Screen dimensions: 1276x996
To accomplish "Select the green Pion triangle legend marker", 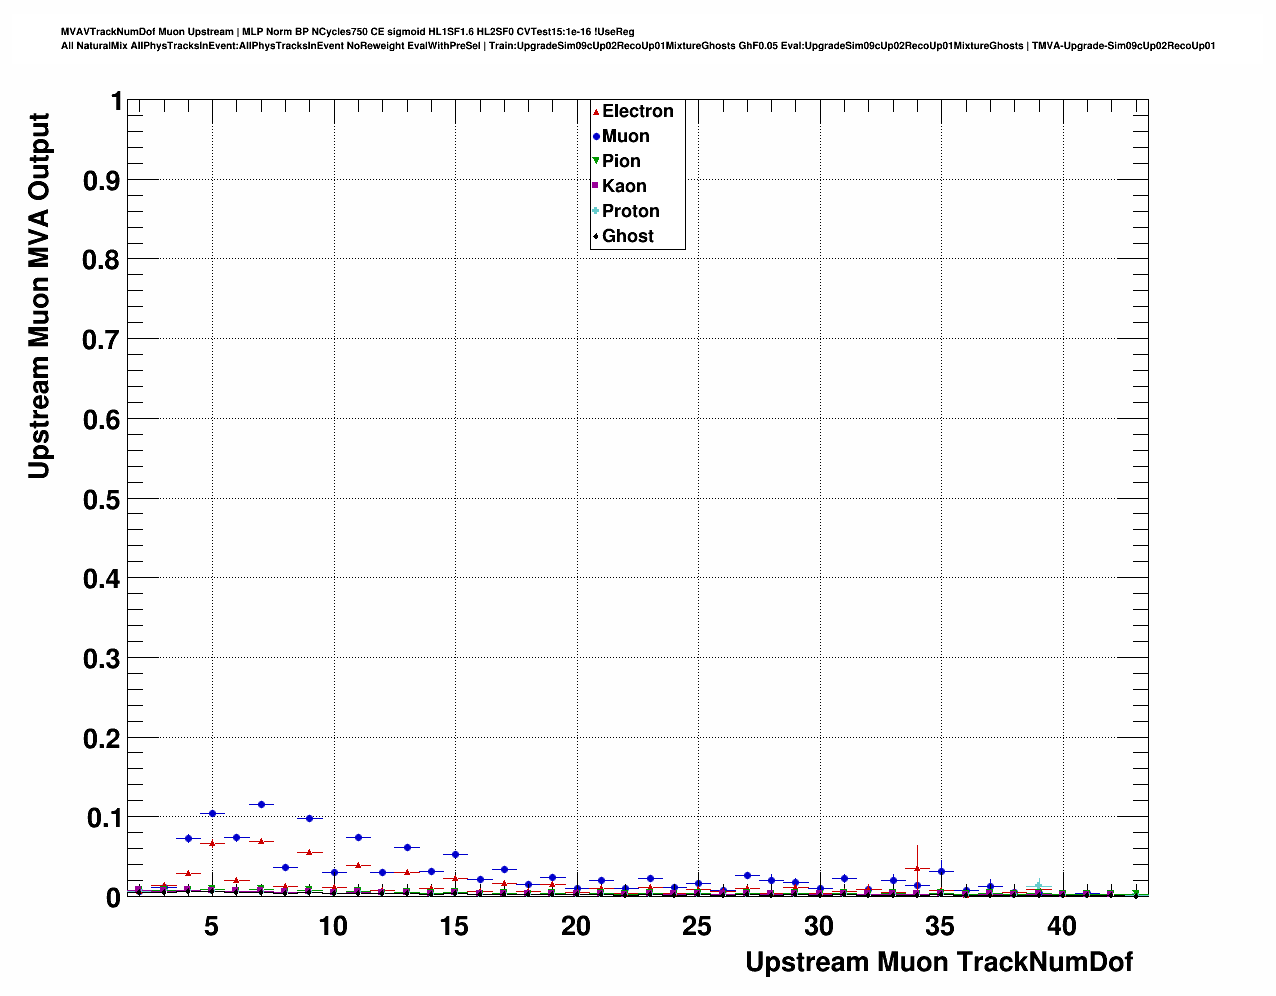I will point(596,161).
